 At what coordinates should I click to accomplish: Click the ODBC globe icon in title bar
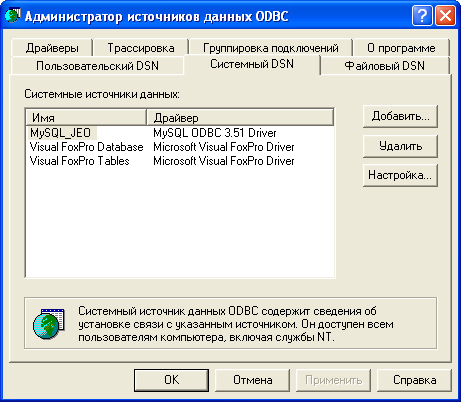pos(13,15)
